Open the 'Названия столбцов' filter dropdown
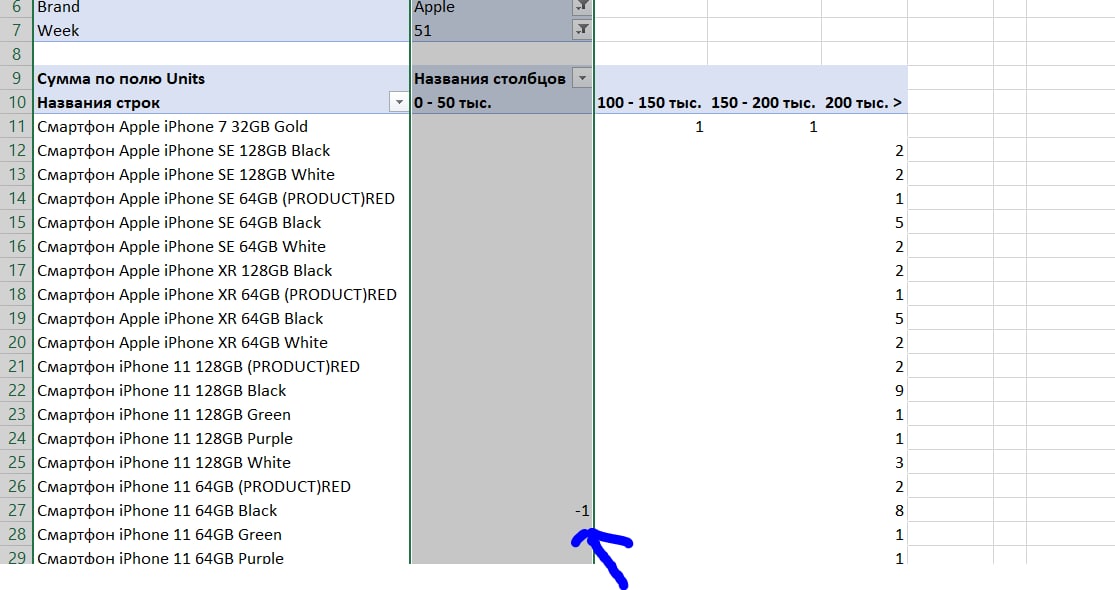This screenshot has width=1115, height=590. [x=582, y=78]
